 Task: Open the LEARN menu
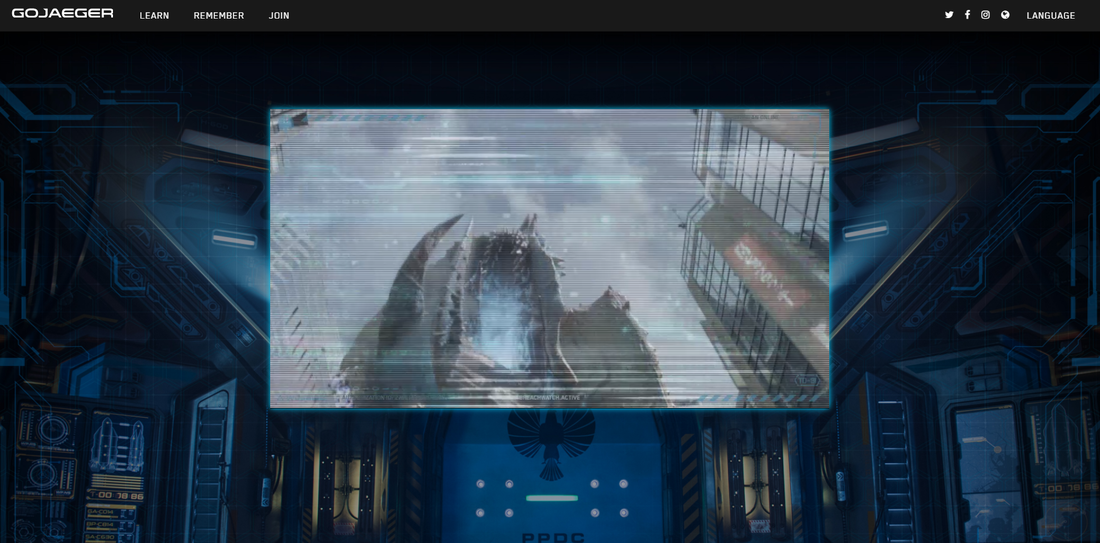(154, 15)
